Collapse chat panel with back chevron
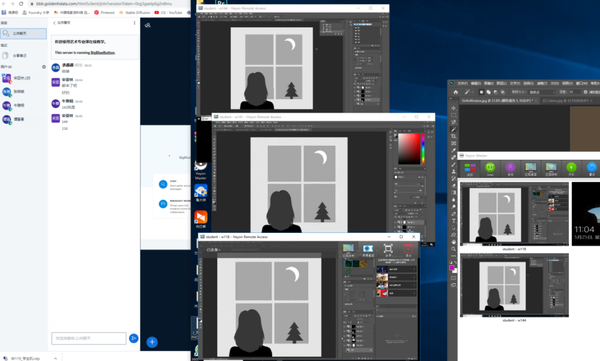The height and width of the screenshot is (361, 600). click(x=54, y=23)
